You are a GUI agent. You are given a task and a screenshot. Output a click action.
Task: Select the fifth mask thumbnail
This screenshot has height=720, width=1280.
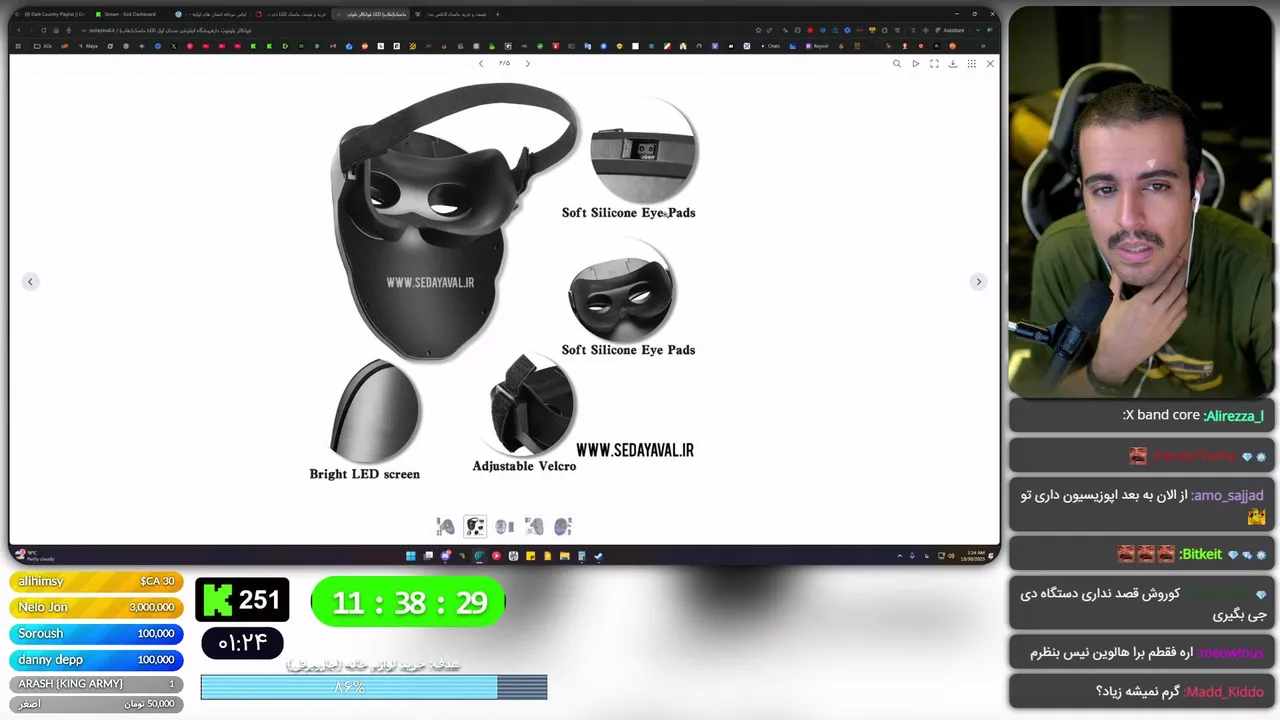(x=563, y=526)
